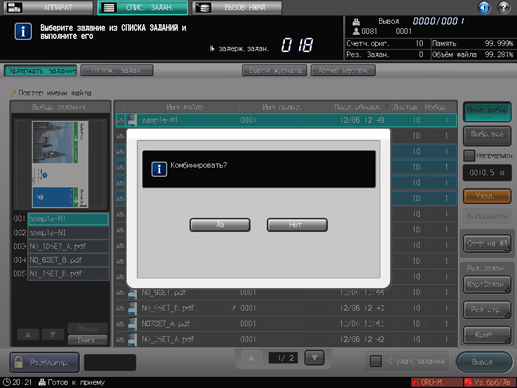Go to previous page of job list
This screenshot has width=517, height=388.
pyautogui.click(x=251, y=358)
